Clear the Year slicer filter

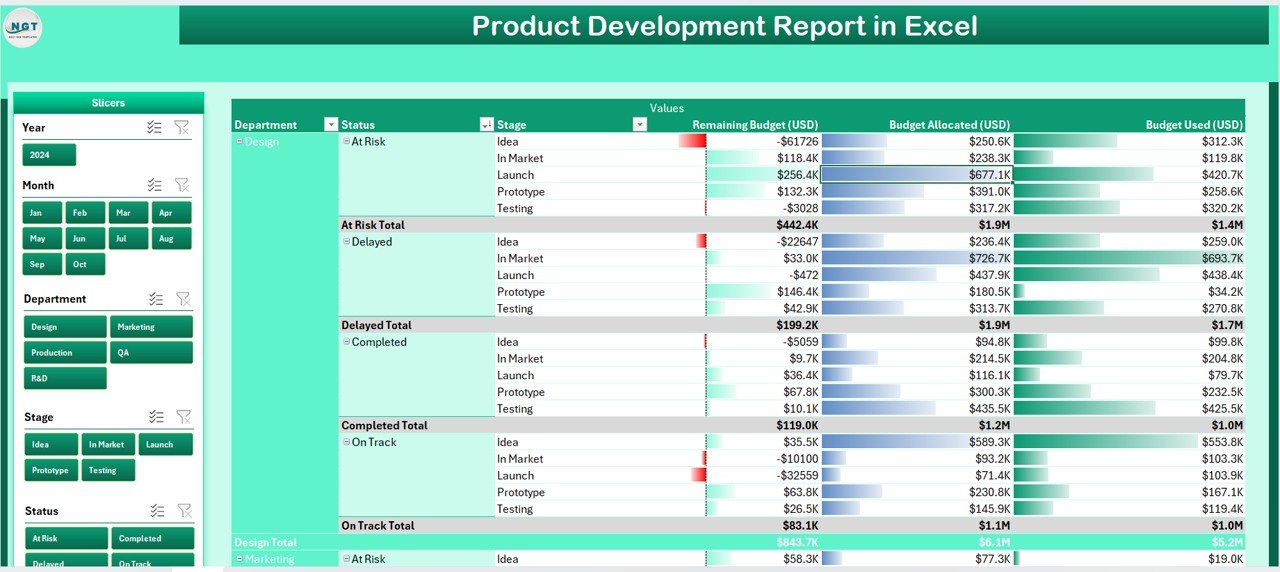181,127
